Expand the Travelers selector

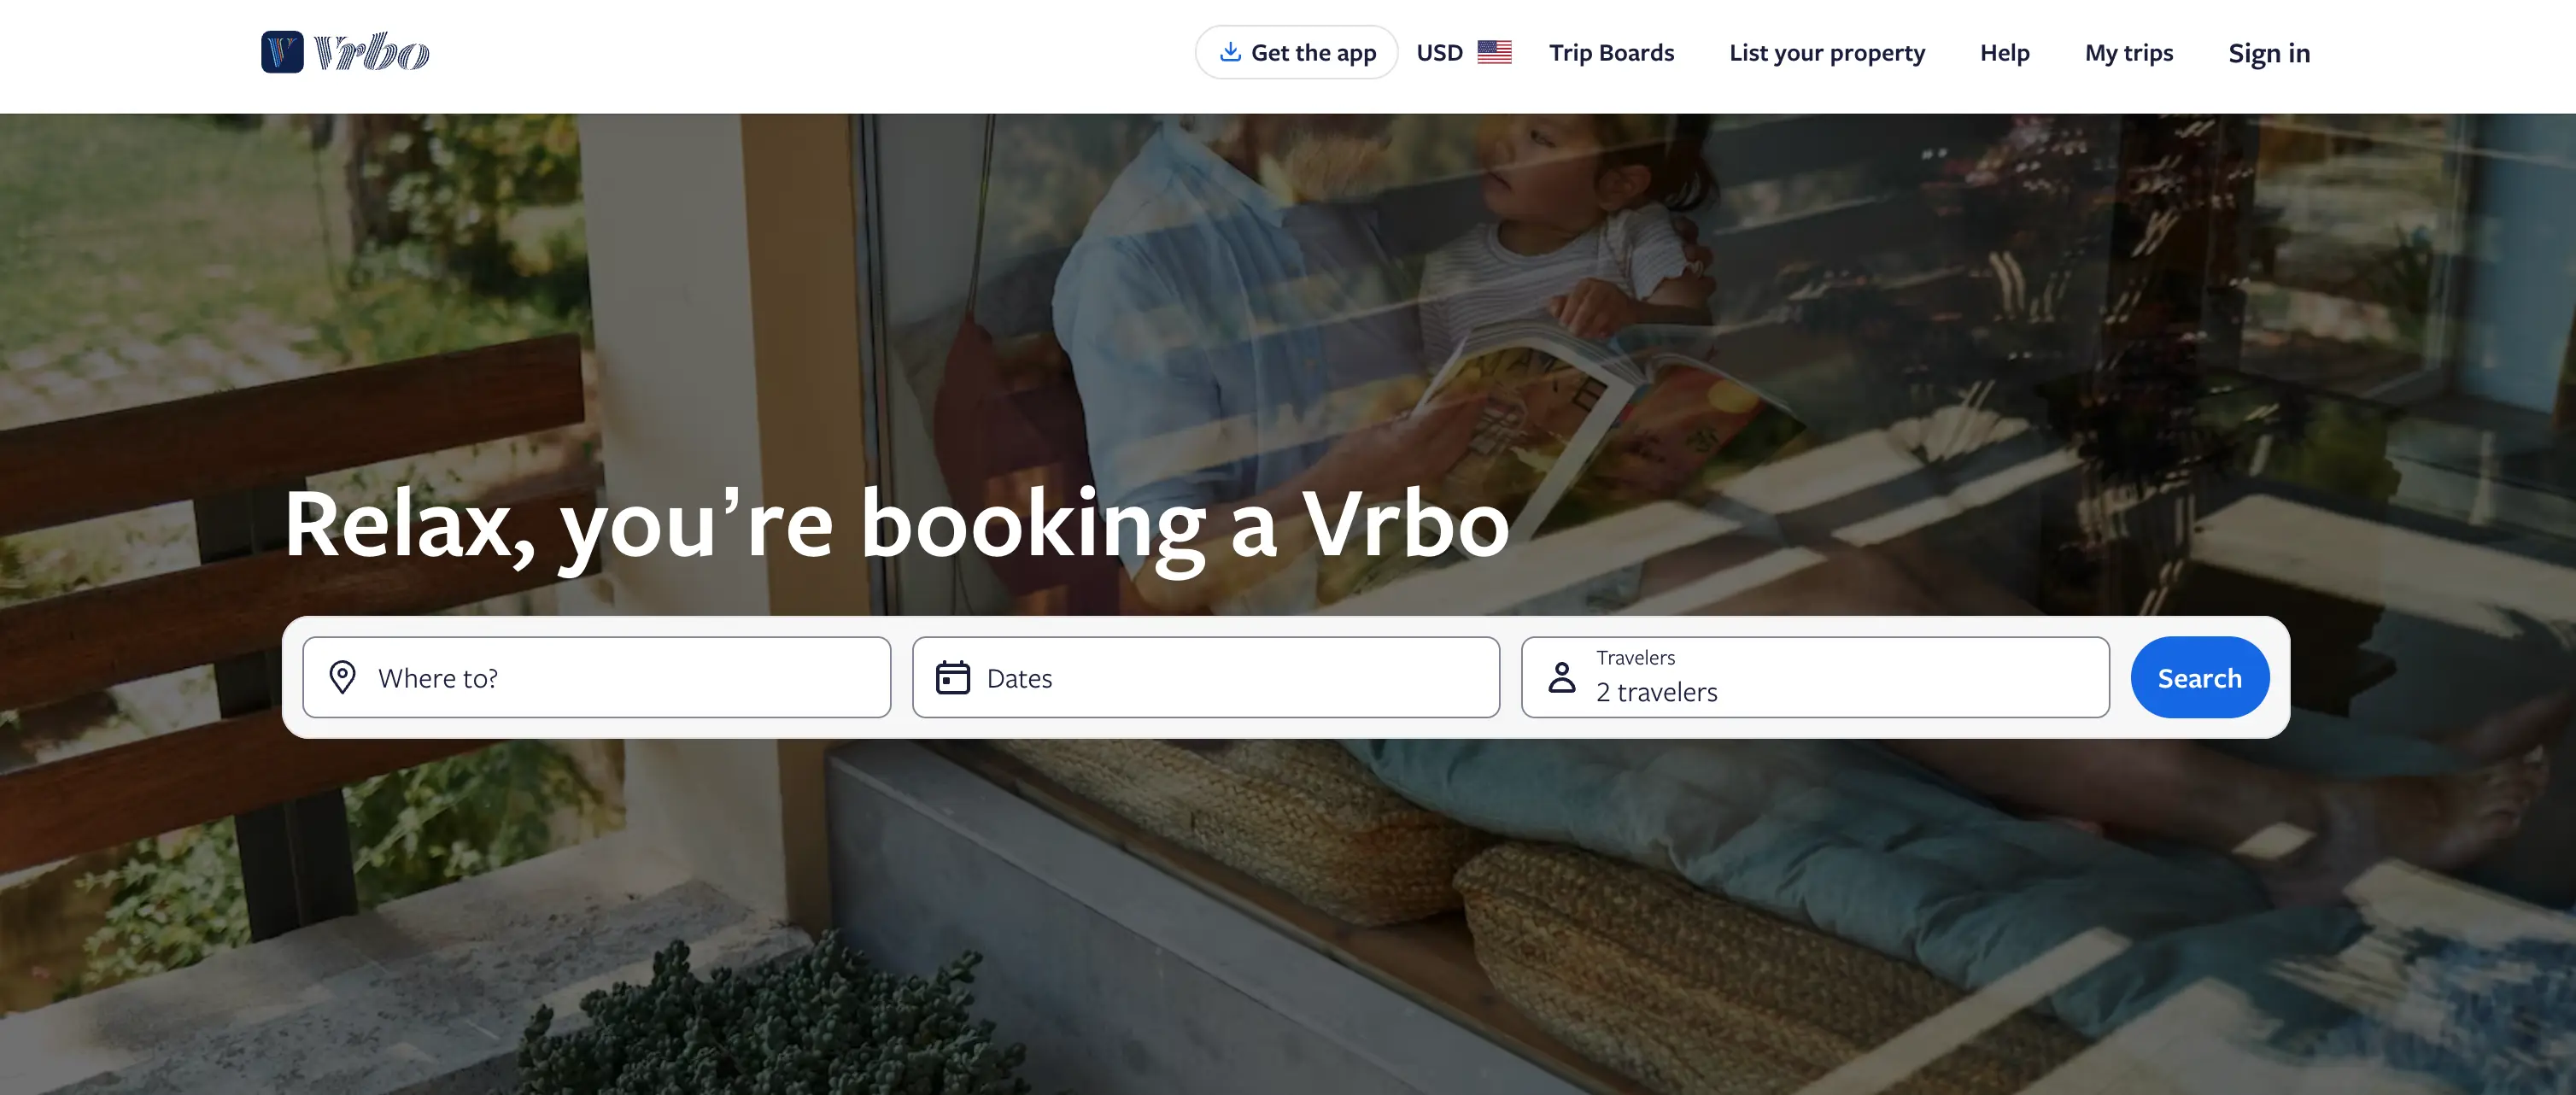(x=1815, y=677)
